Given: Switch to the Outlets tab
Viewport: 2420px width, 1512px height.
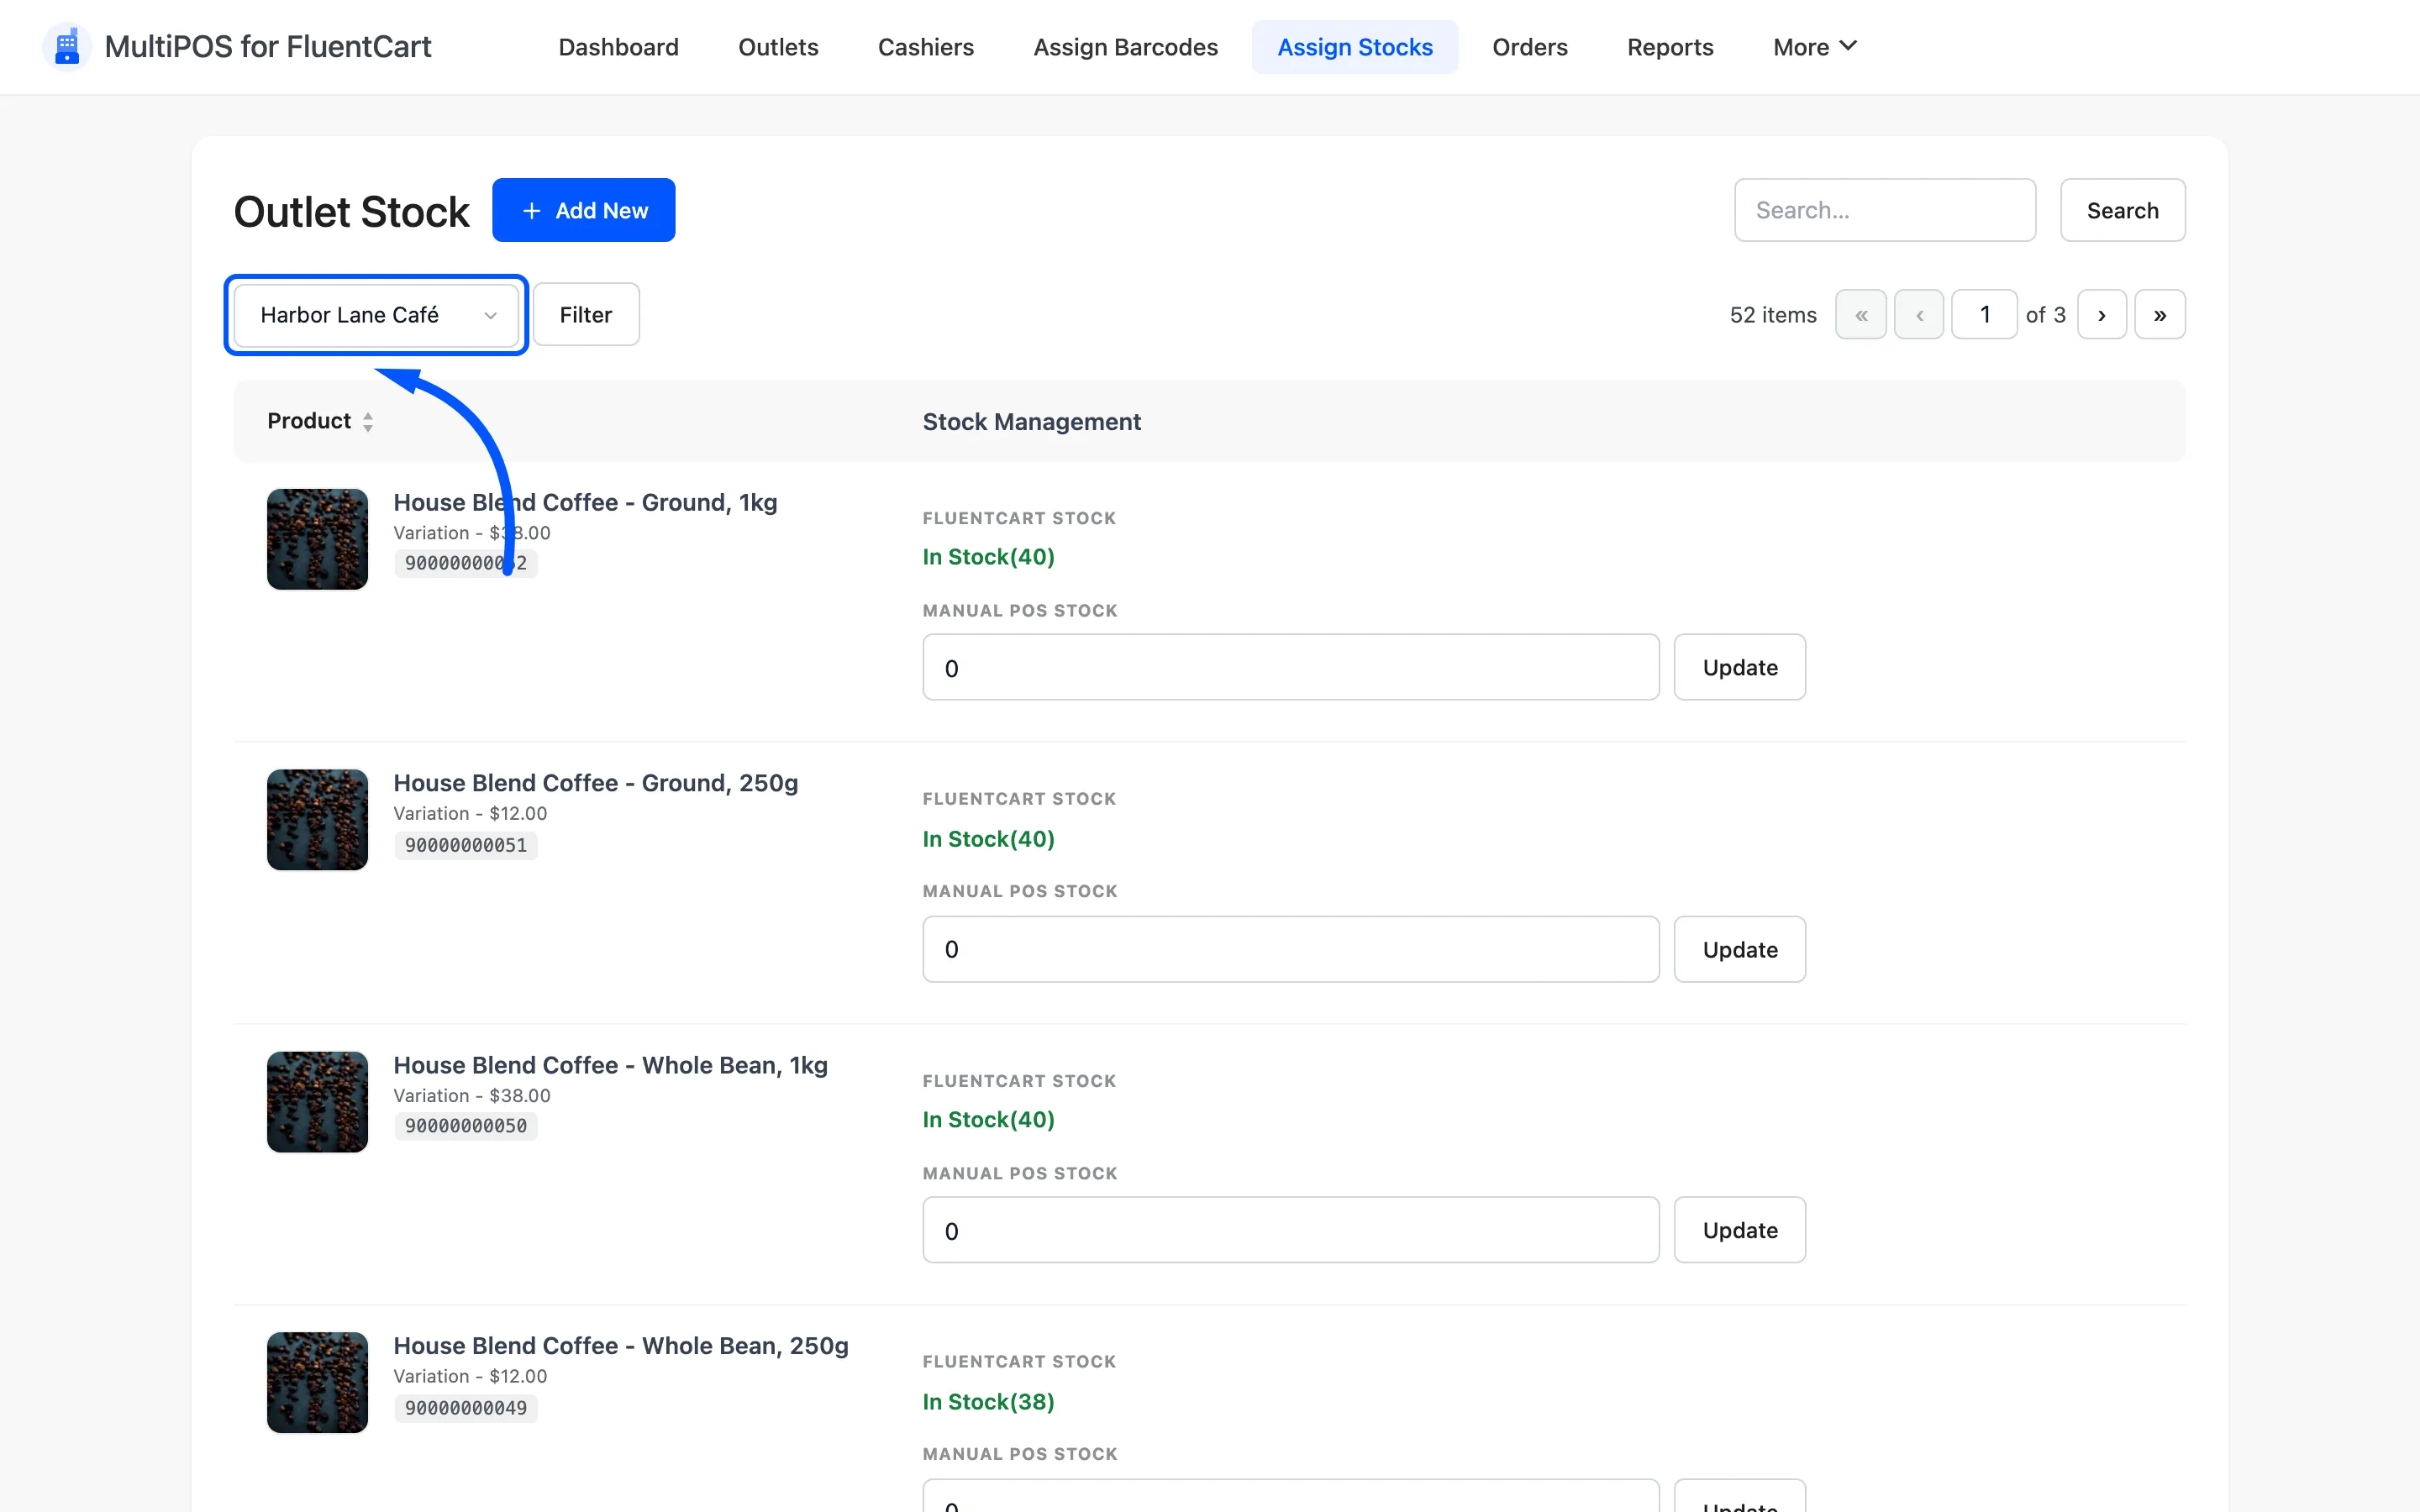Looking at the screenshot, I should point(778,47).
